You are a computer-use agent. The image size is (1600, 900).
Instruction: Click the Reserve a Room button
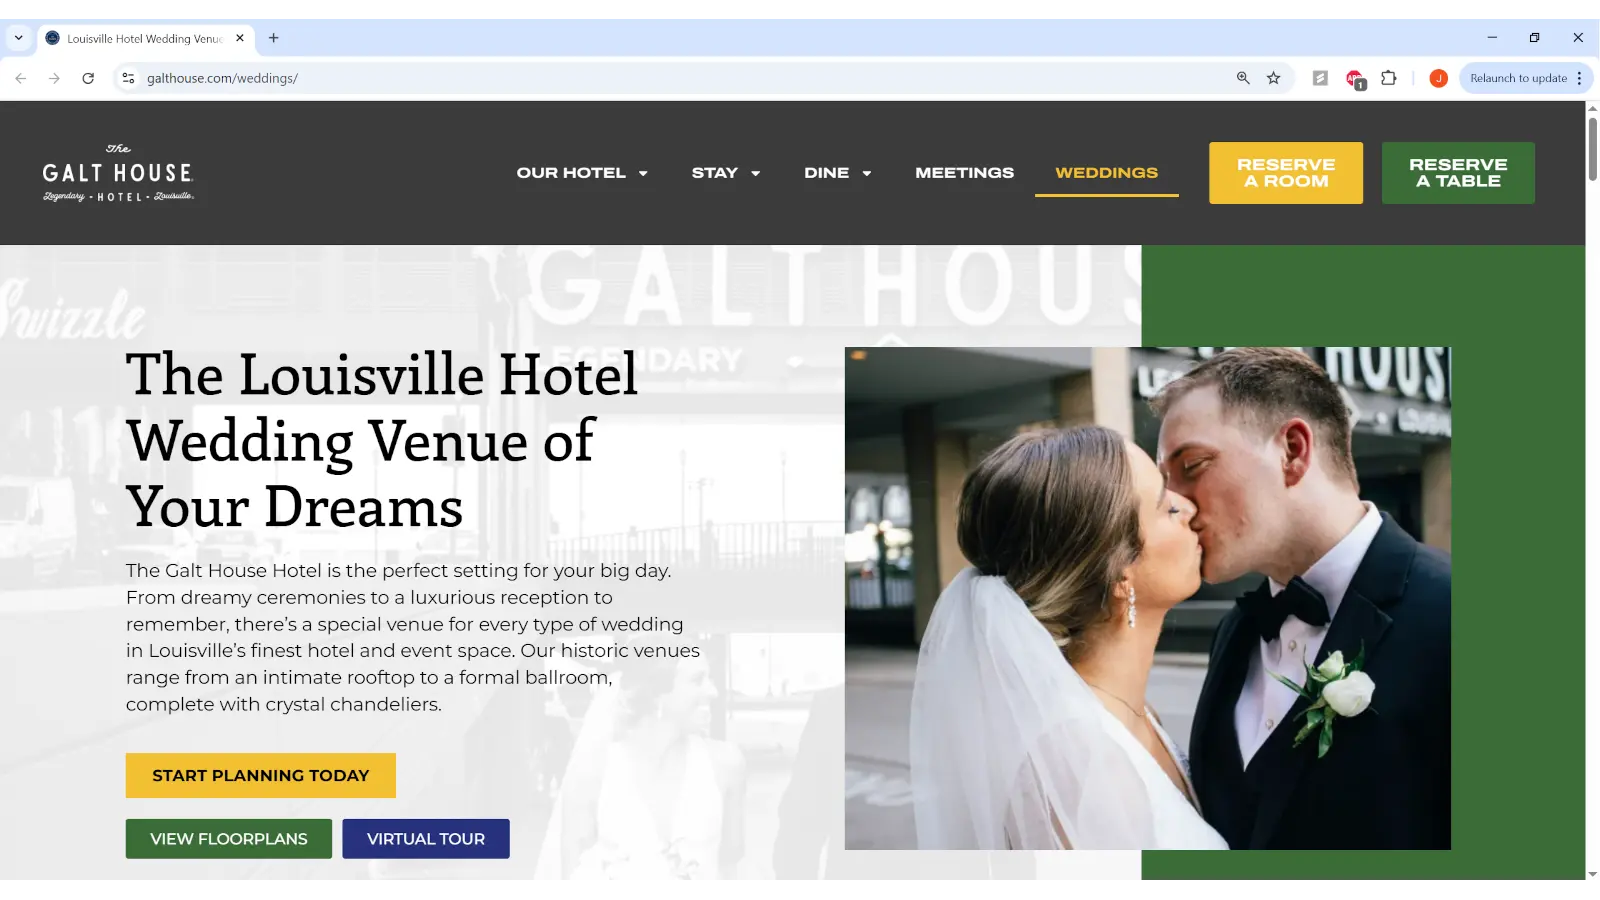coord(1285,173)
